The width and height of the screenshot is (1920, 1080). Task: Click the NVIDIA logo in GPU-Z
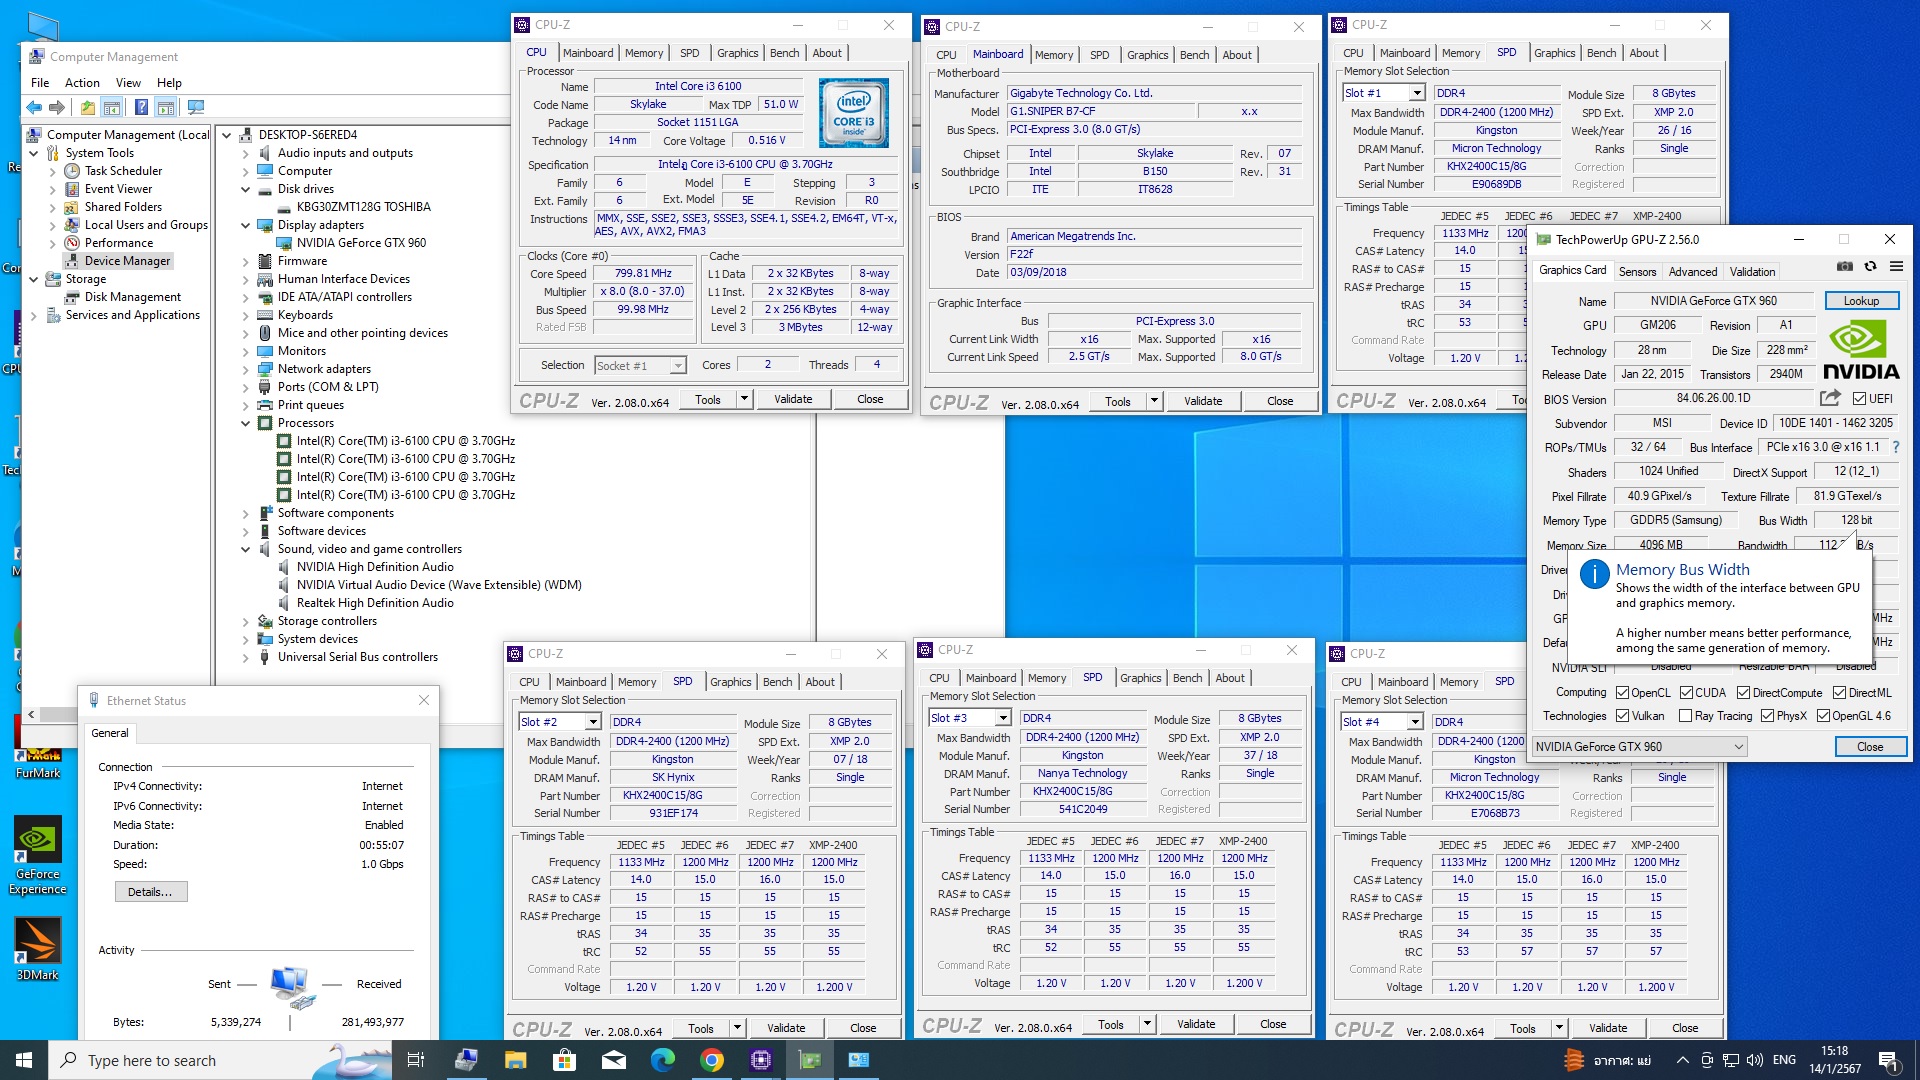tap(1861, 350)
